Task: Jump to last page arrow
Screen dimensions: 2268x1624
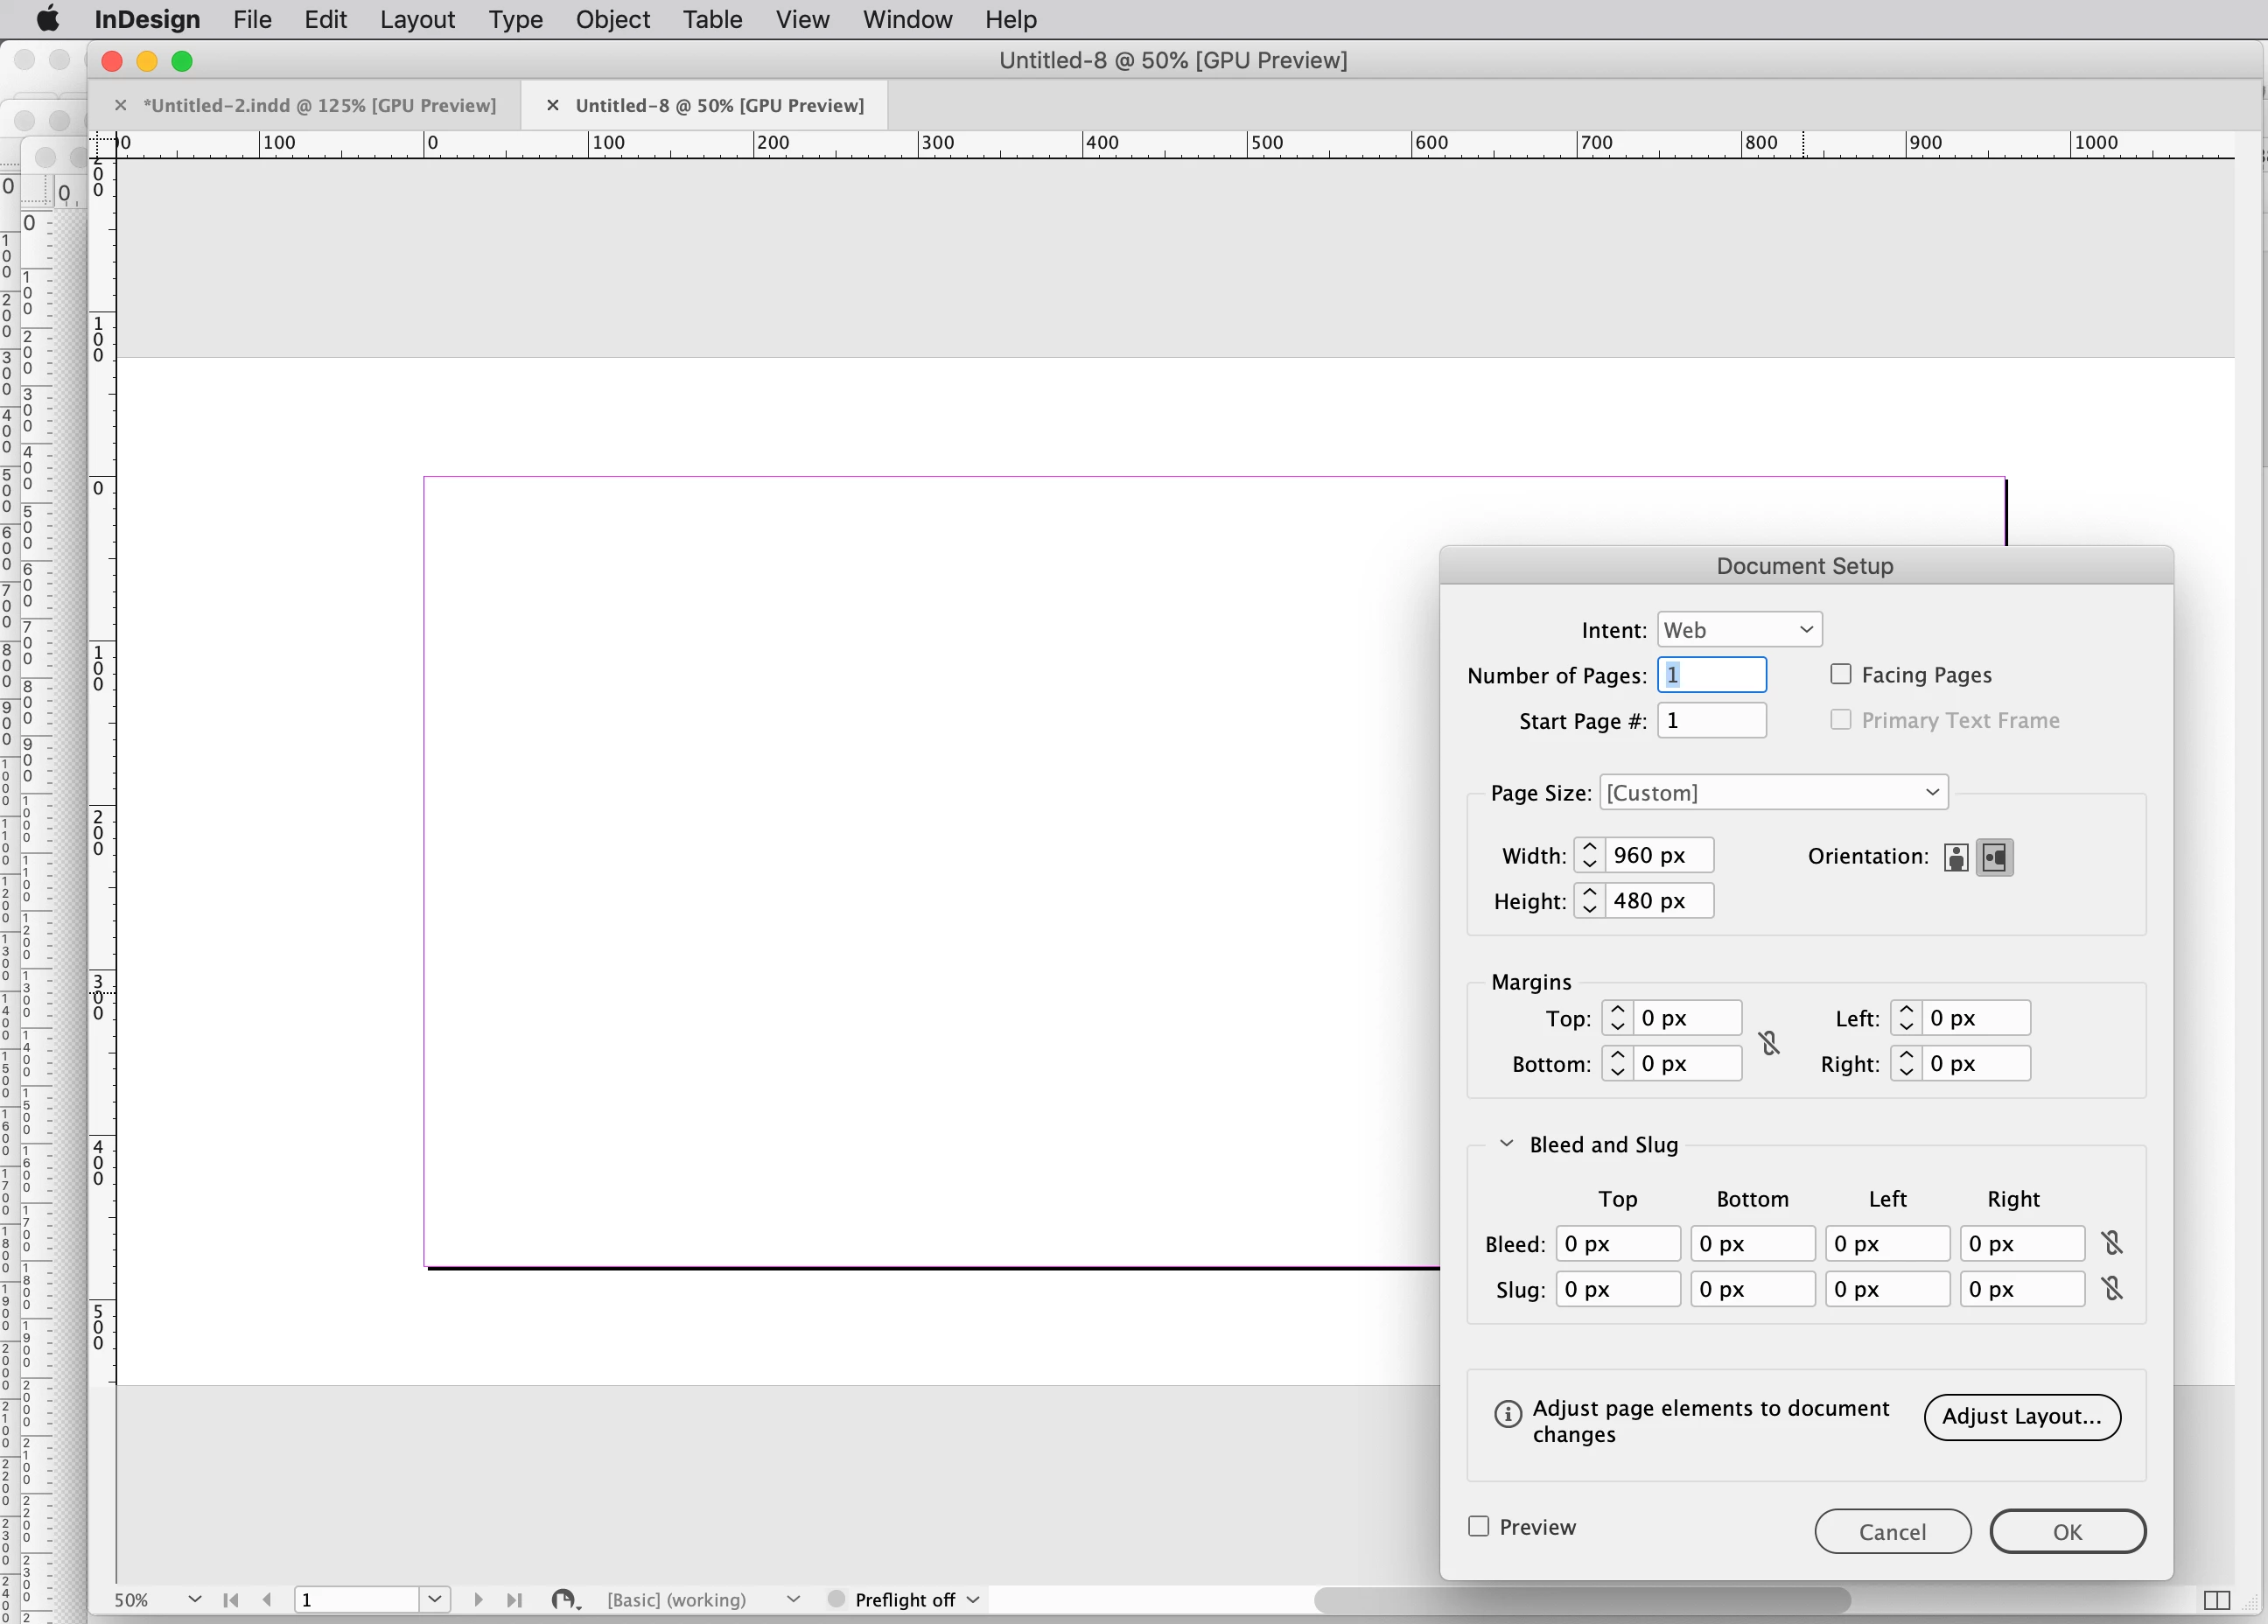Action: (514, 1599)
